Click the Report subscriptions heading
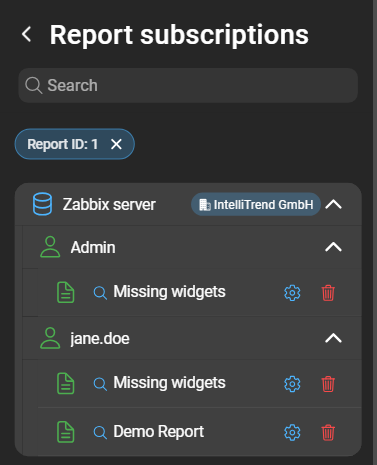 [x=179, y=35]
